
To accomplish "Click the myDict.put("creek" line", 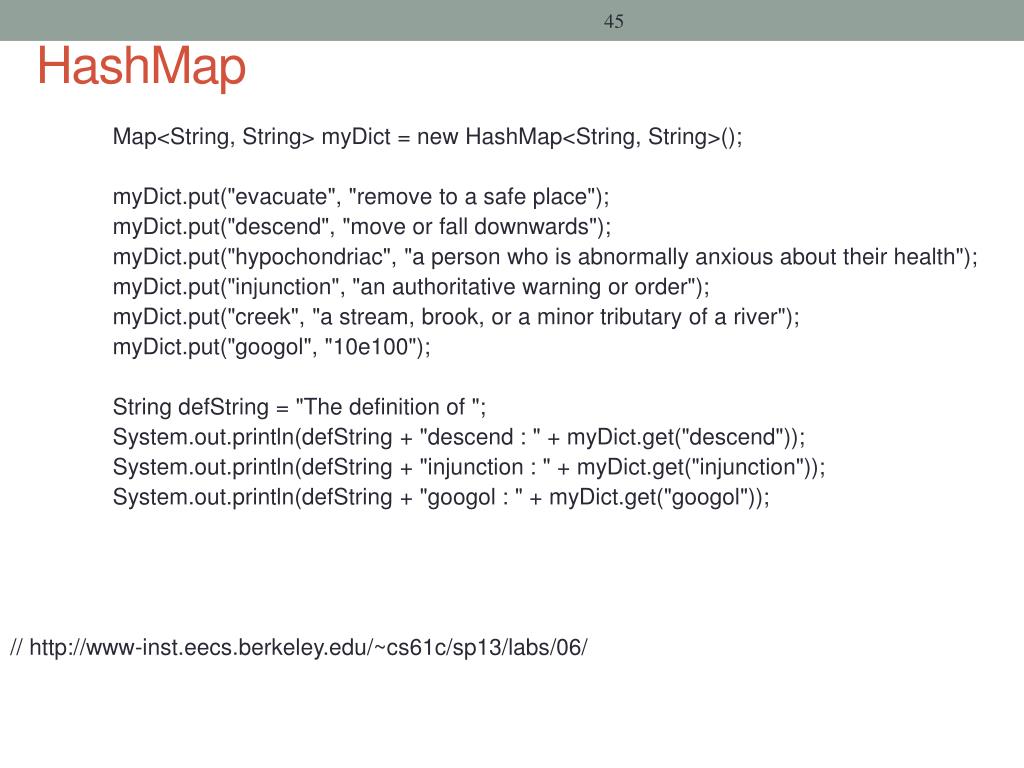I will click(456, 317).
